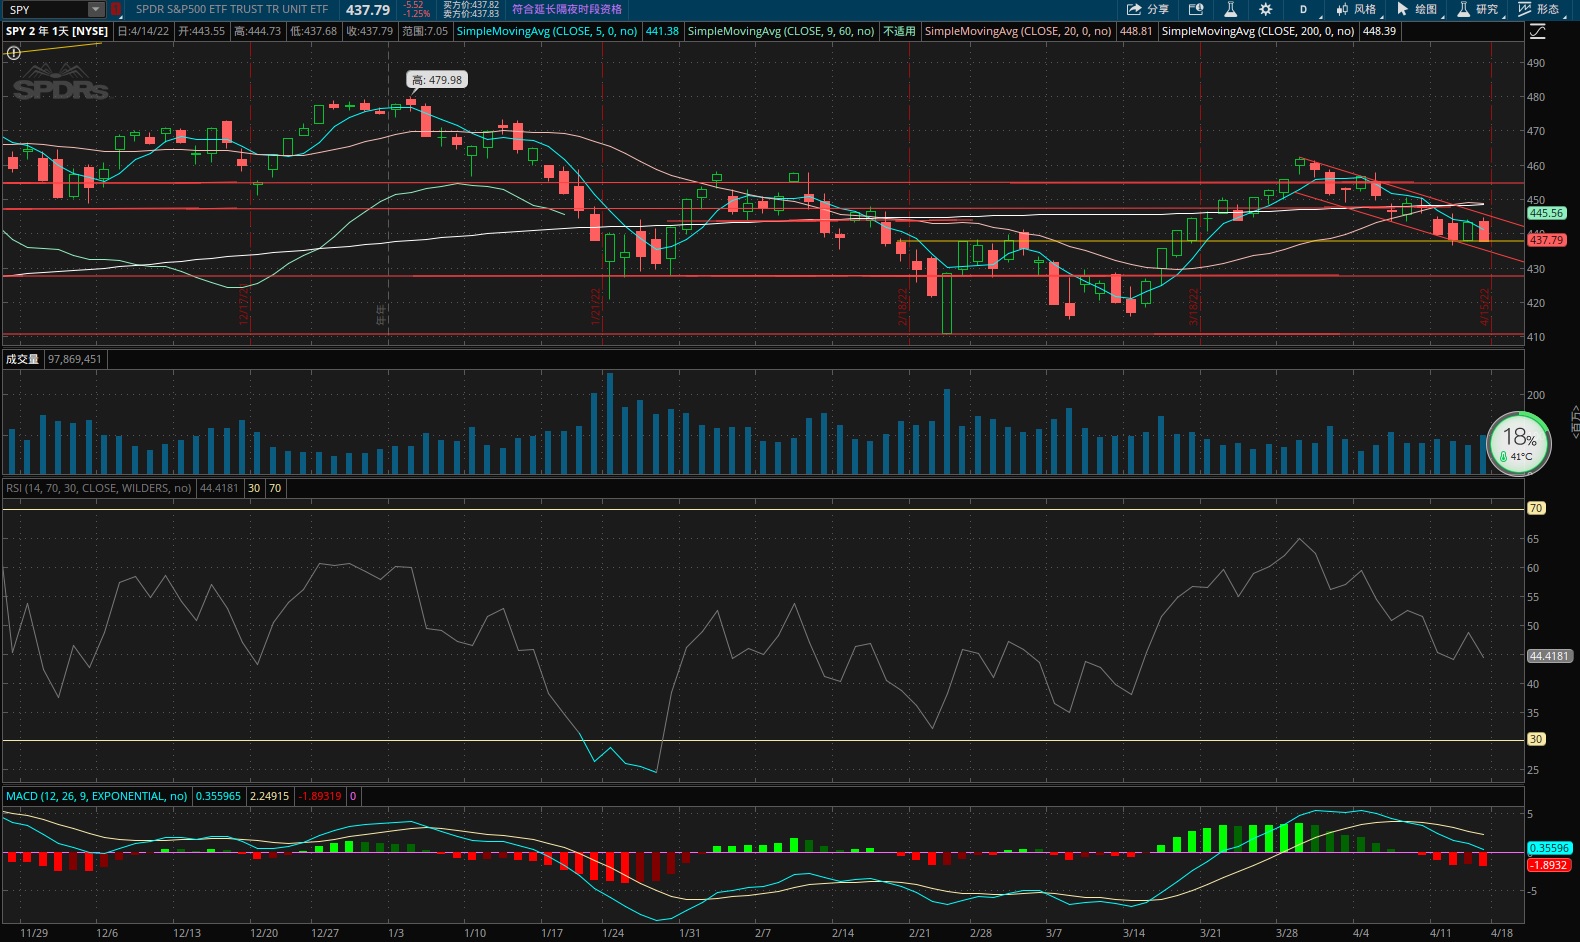This screenshot has width=1580, height=942.
Task: Click the 18% 41°C system widget
Action: pos(1519,443)
